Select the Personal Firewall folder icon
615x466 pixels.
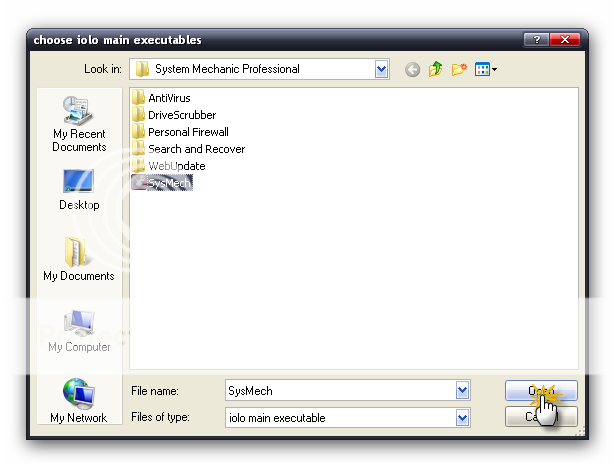(138, 132)
